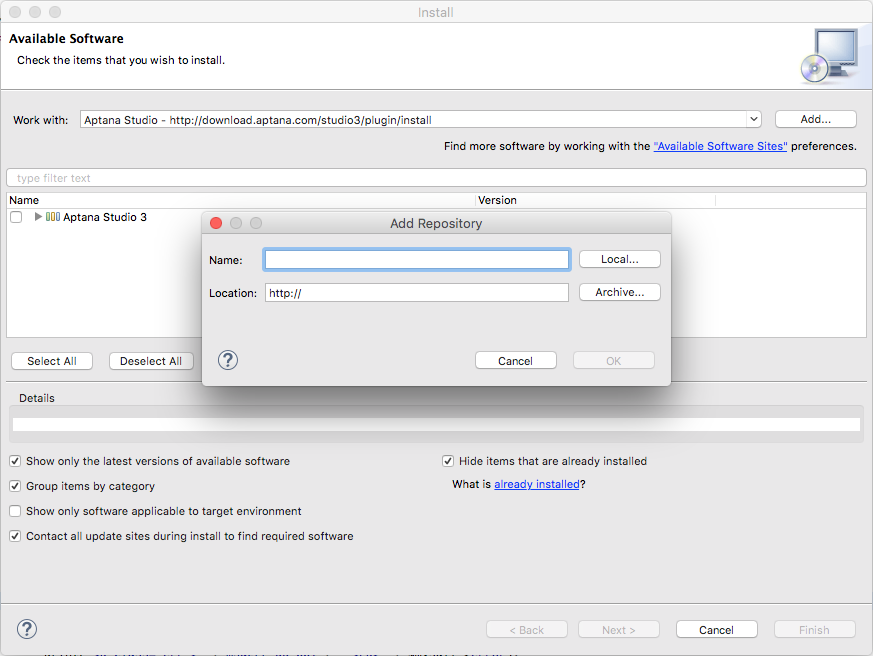Focus the repository Name input field
The image size is (873, 656).
click(x=416, y=260)
